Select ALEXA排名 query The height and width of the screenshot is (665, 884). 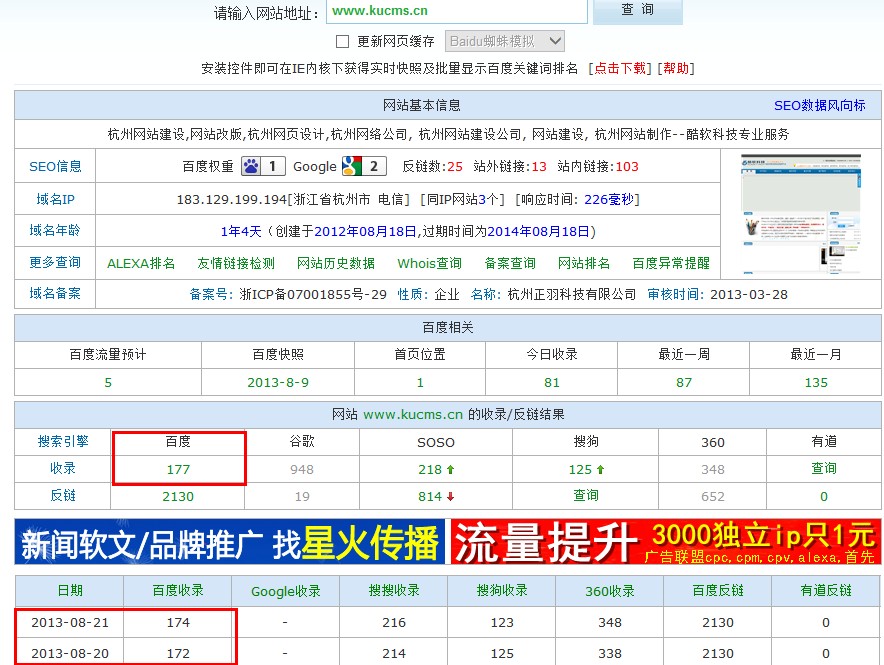(x=141, y=263)
